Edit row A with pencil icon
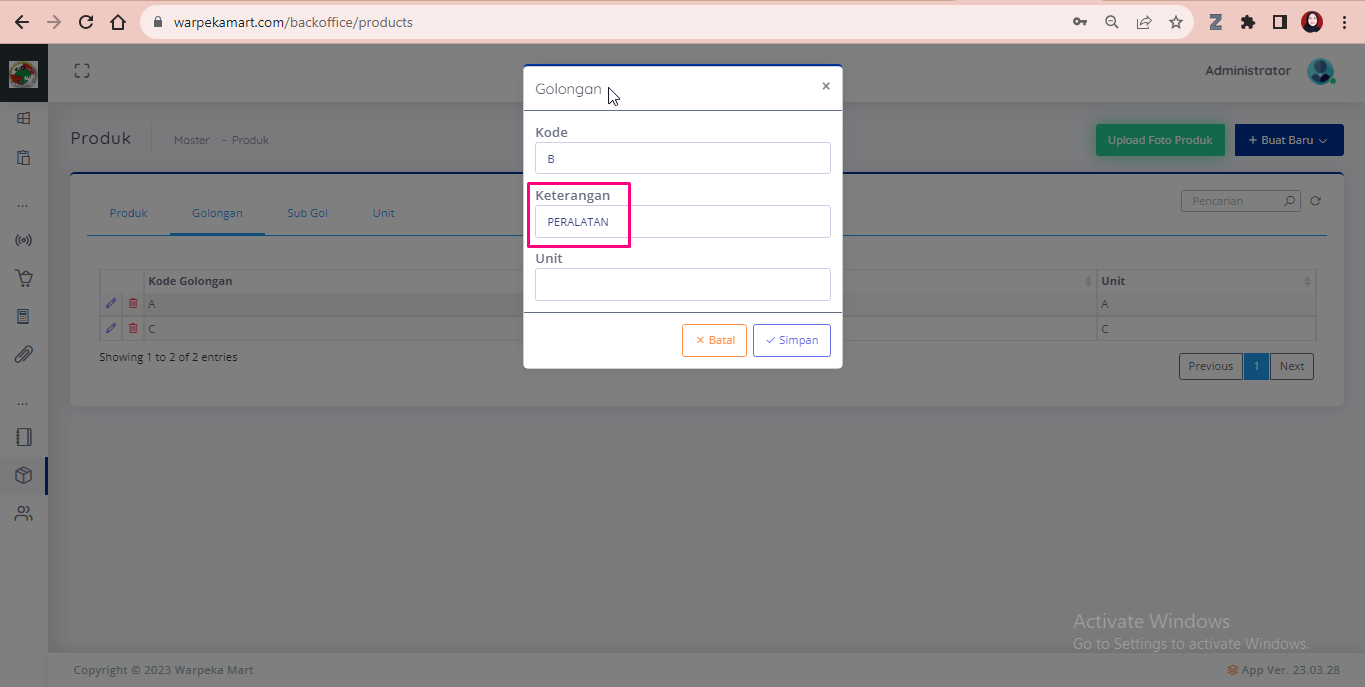The height and width of the screenshot is (687, 1365). [x=111, y=303]
